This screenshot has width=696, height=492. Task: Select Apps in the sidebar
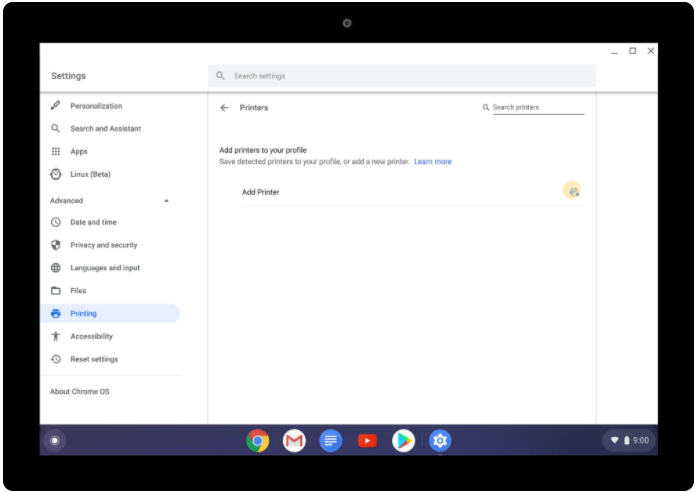coord(79,152)
